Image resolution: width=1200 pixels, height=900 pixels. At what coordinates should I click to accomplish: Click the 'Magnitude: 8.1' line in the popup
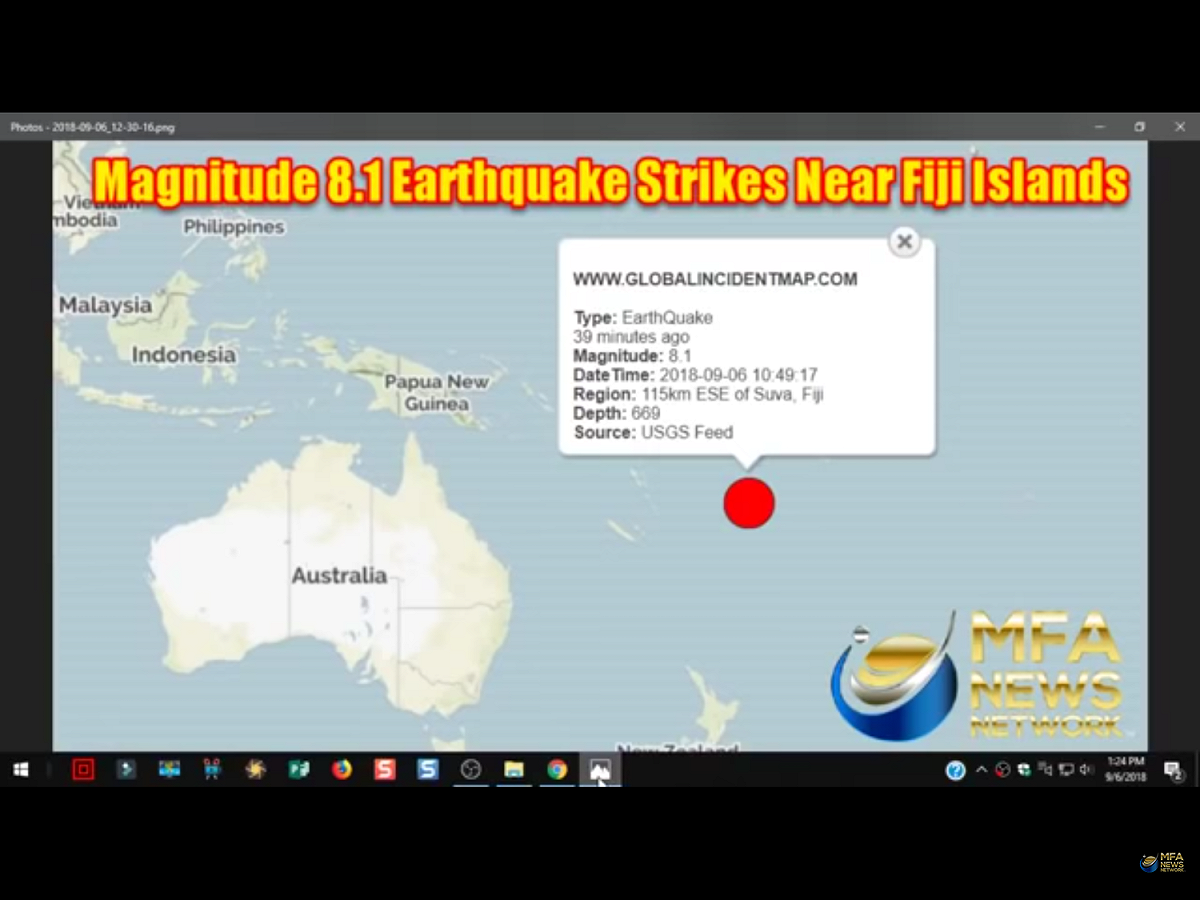click(x=633, y=356)
